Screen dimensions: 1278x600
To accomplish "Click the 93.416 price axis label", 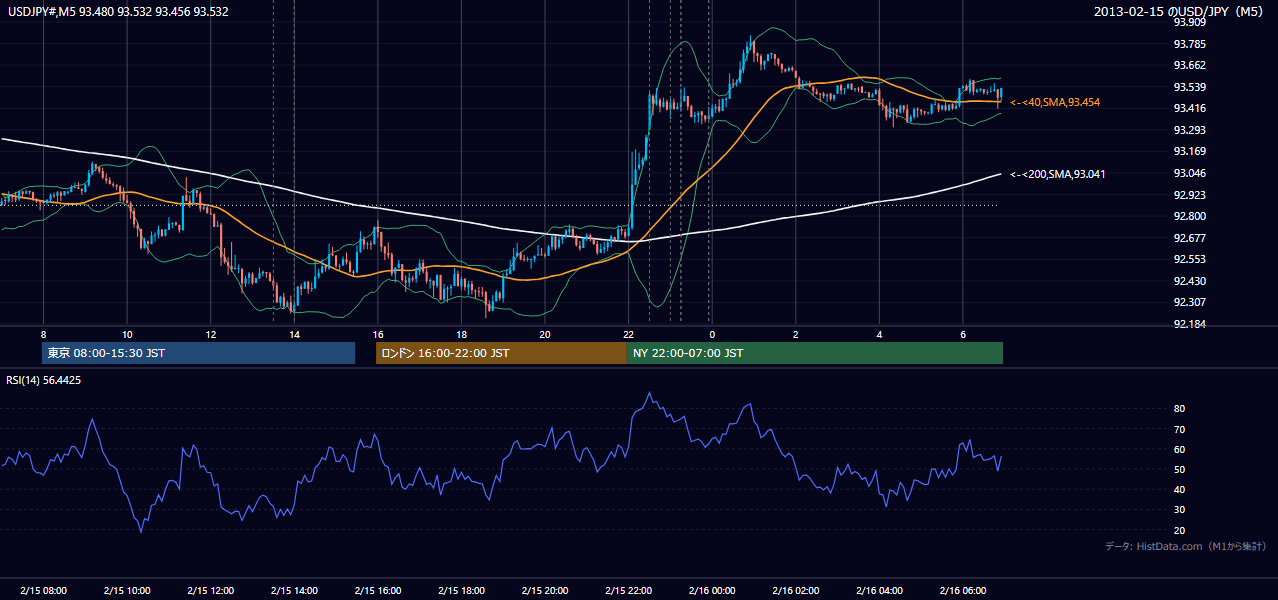I will pyautogui.click(x=1190, y=108).
